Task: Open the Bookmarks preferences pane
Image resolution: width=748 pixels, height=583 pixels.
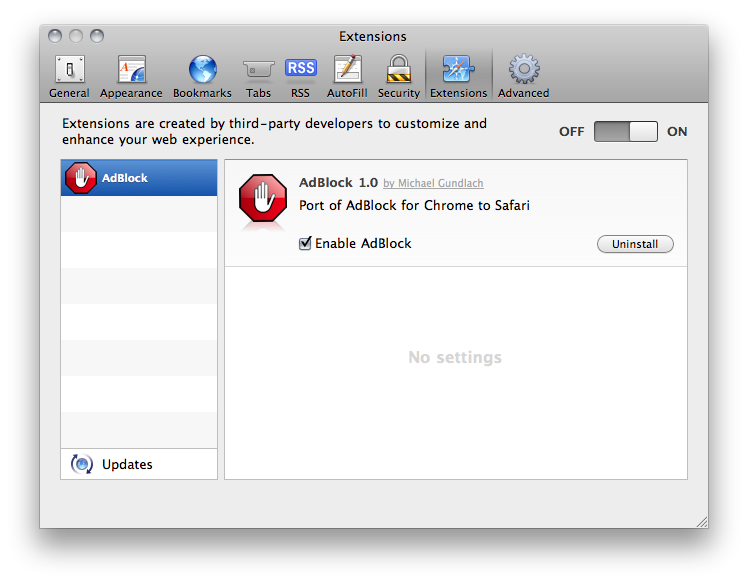Action: coord(202,76)
